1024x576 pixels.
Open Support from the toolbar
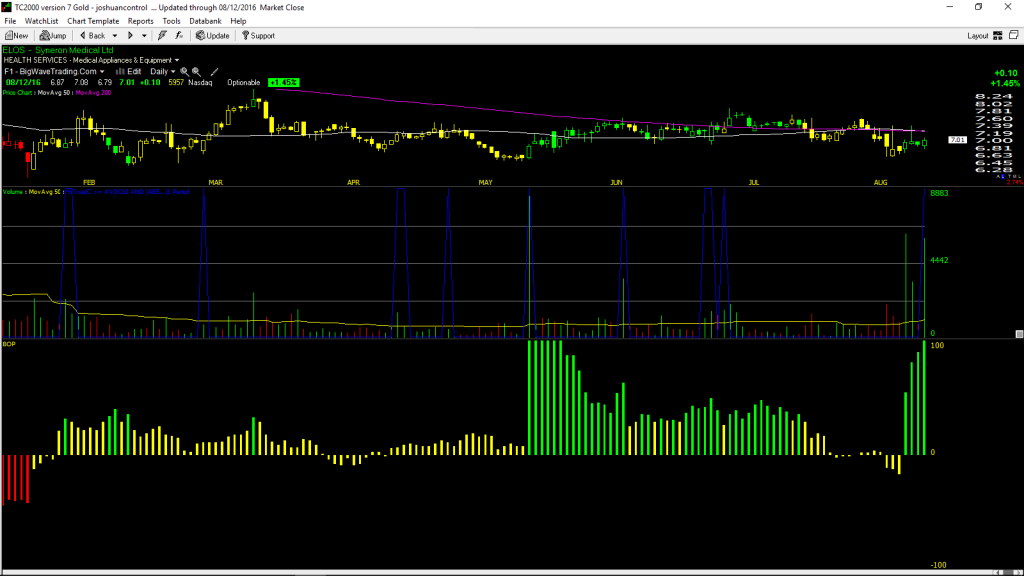[259, 36]
